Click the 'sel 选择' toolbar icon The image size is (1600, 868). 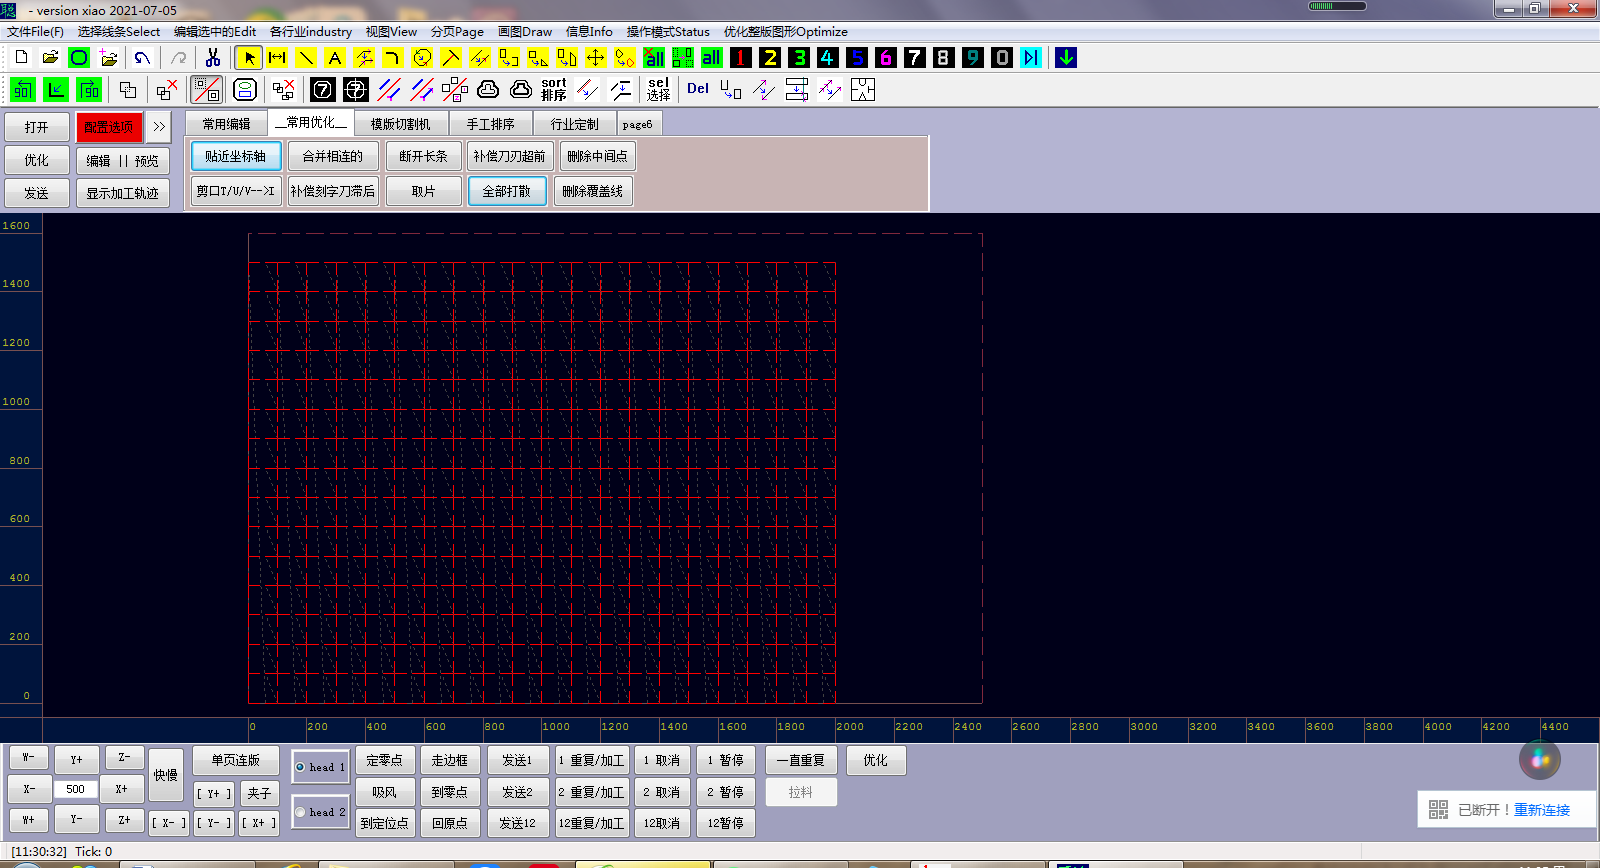tap(658, 90)
